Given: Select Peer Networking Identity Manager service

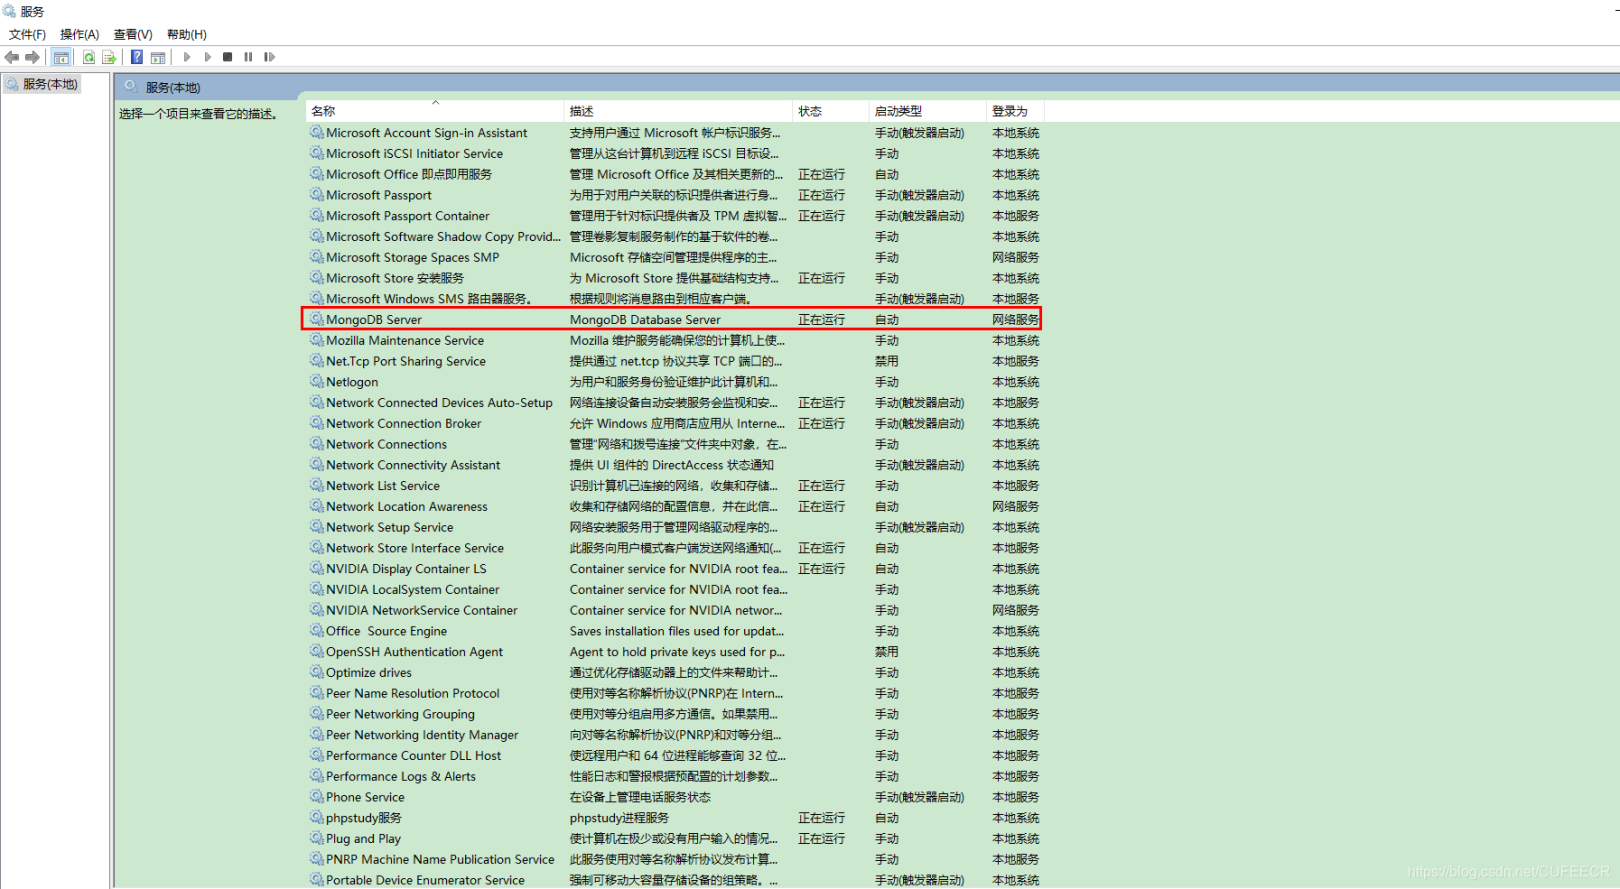Looking at the screenshot, I should (422, 735).
